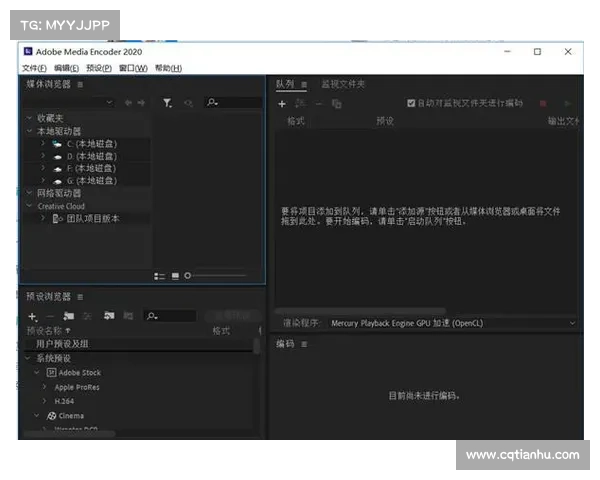This screenshot has height=480, width=600.
Task: Click the thumbnail size zoom slider
Action: pos(215,276)
